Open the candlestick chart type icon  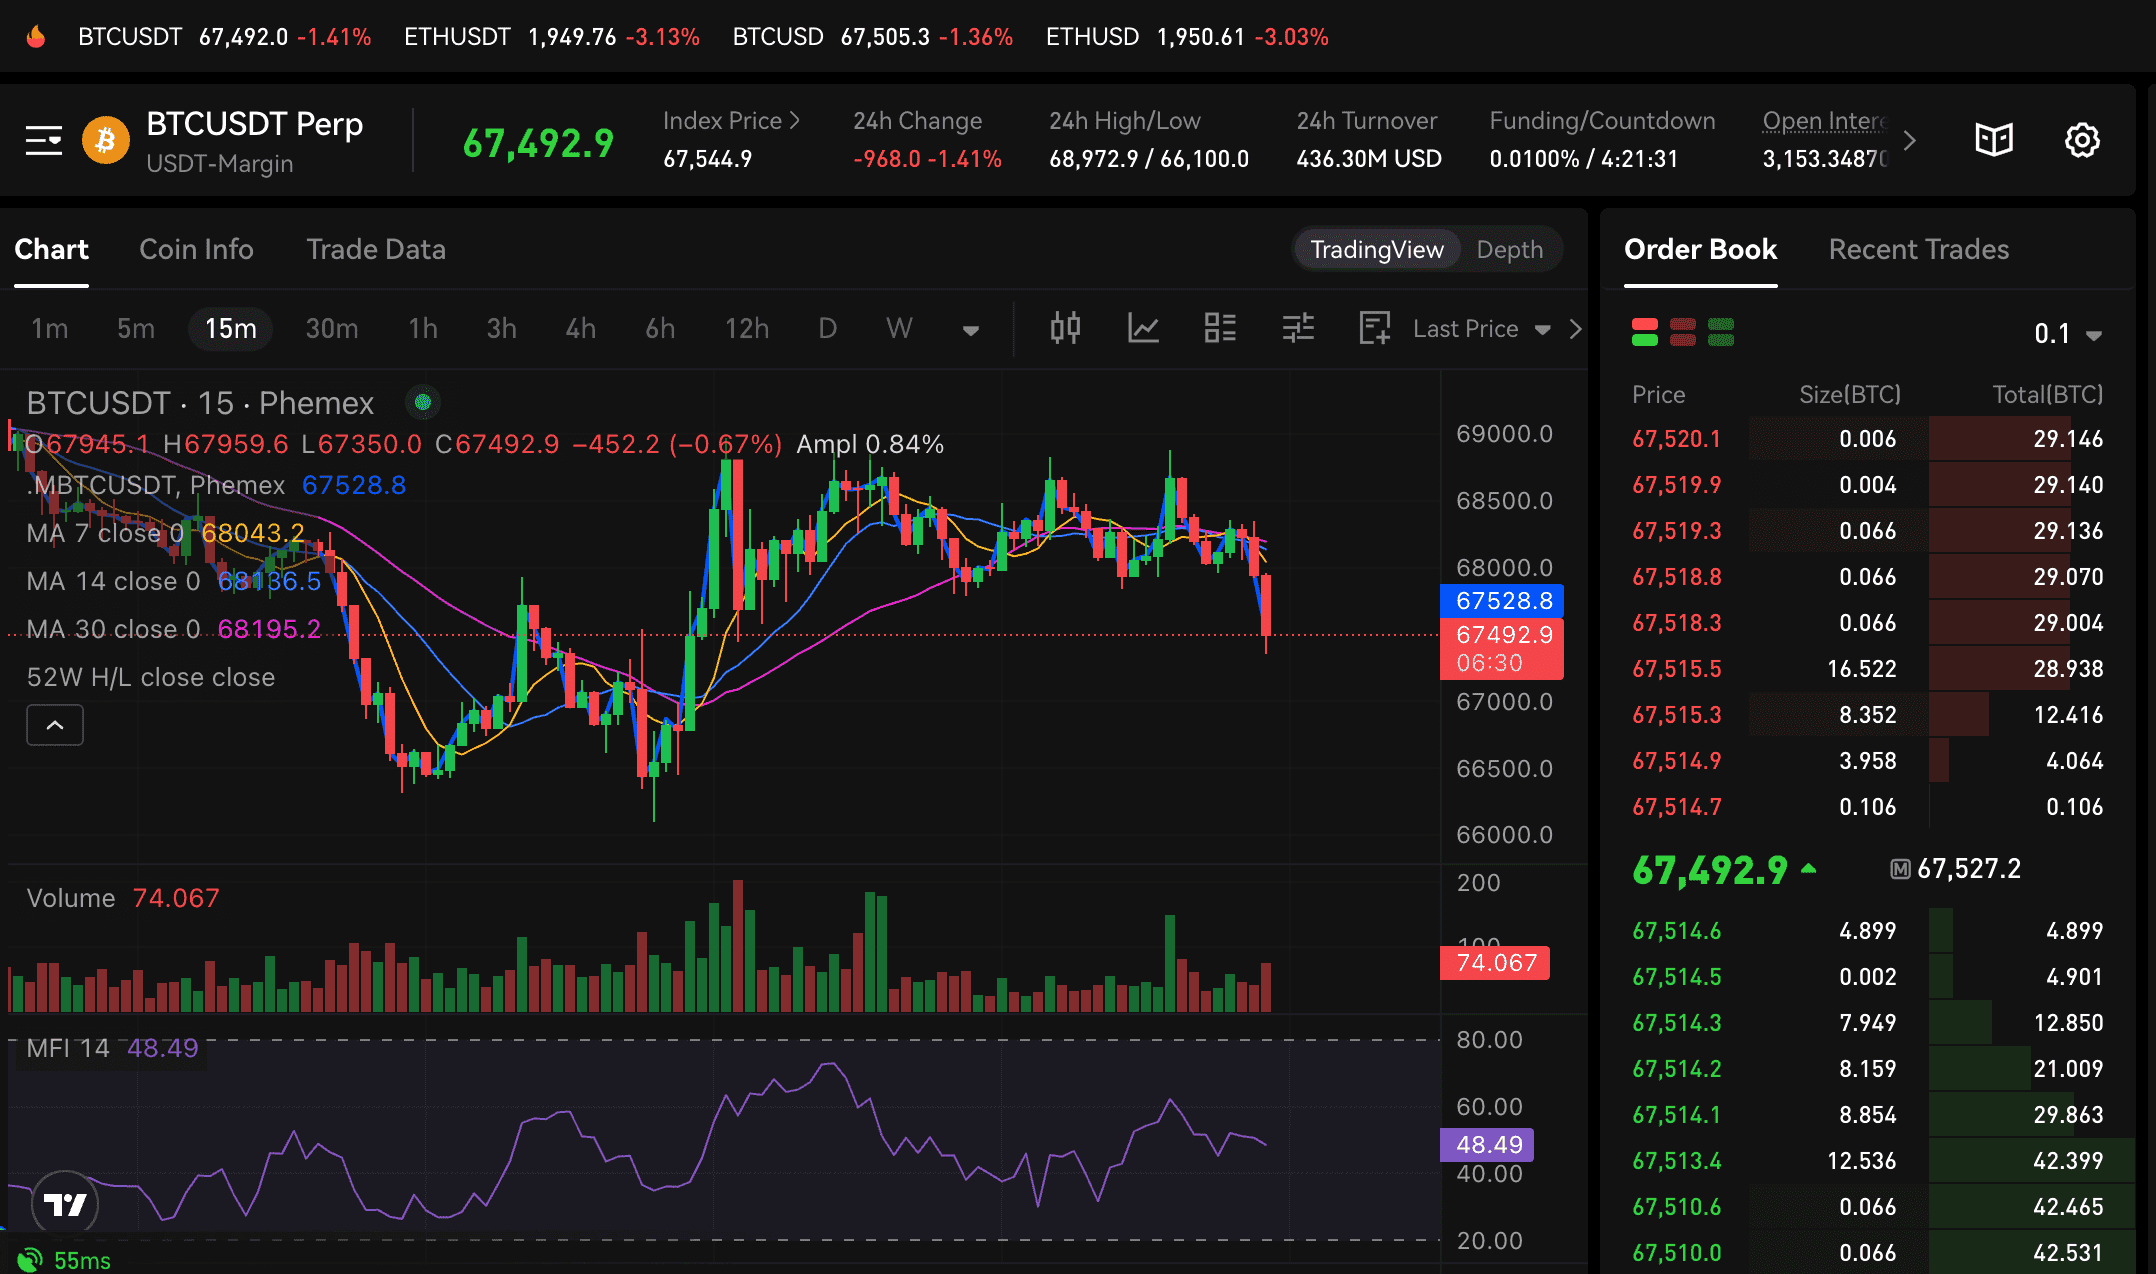coord(1065,328)
